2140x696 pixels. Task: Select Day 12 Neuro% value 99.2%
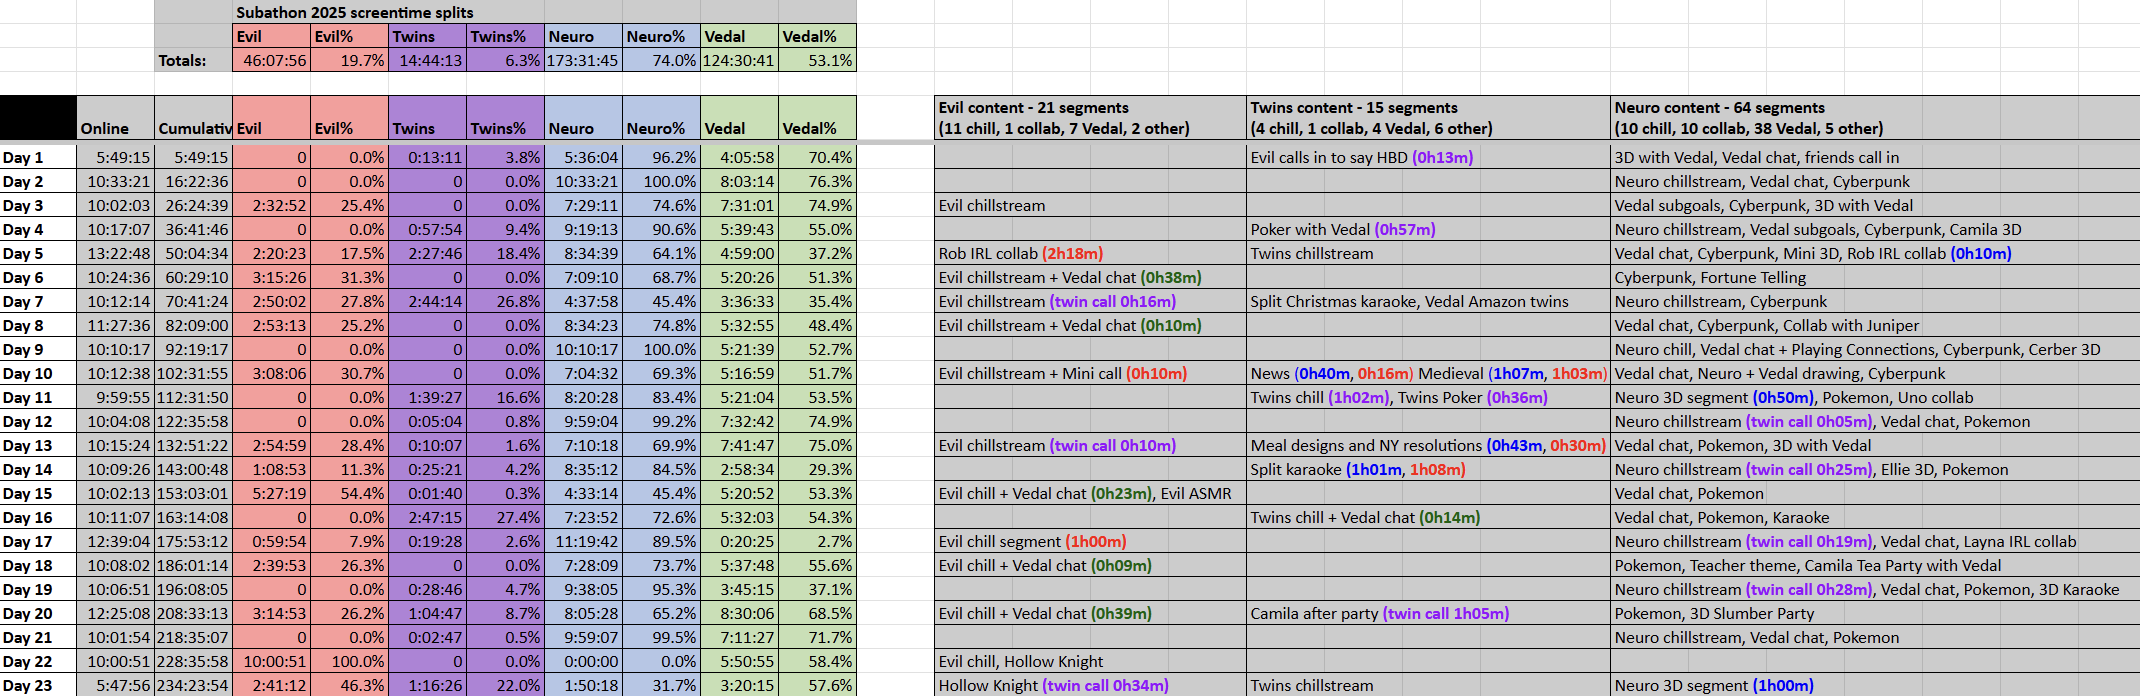[x=661, y=421]
